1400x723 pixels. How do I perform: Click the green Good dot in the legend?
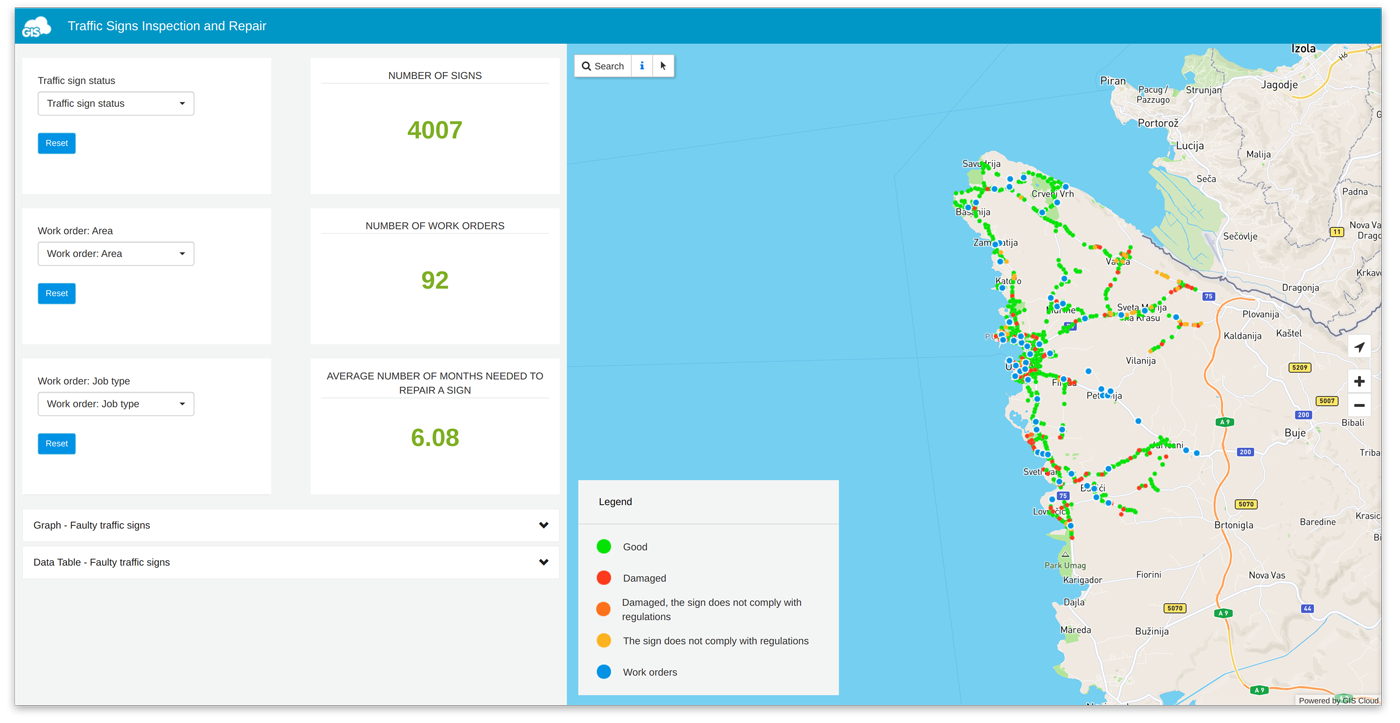pos(603,546)
